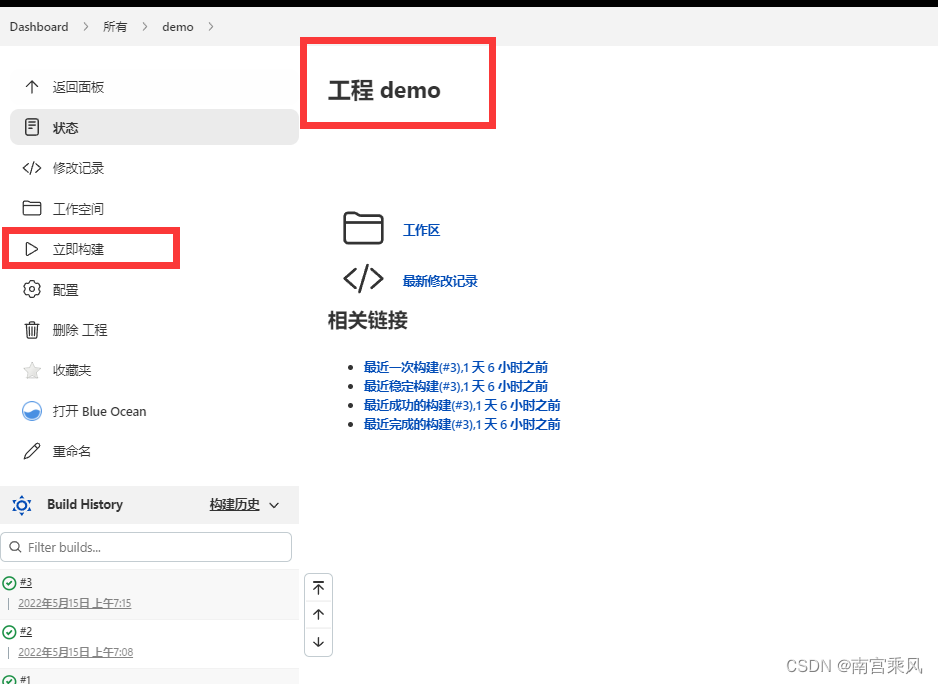Screen dimensions: 938x684
Task: Open 最近成功的构建(#3) link
Action: click(x=462, y=406)
